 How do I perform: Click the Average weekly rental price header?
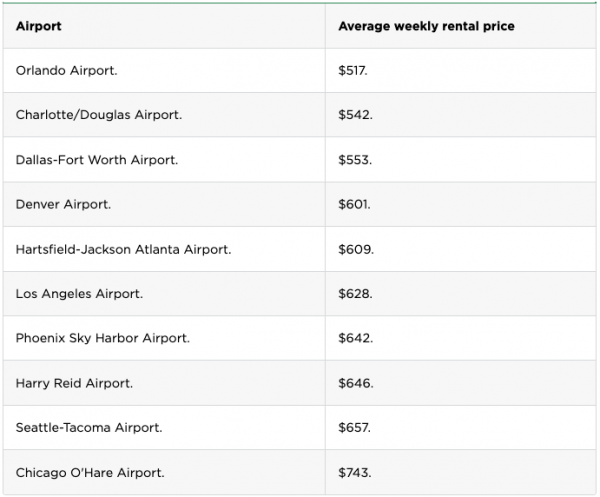[427, 26]
